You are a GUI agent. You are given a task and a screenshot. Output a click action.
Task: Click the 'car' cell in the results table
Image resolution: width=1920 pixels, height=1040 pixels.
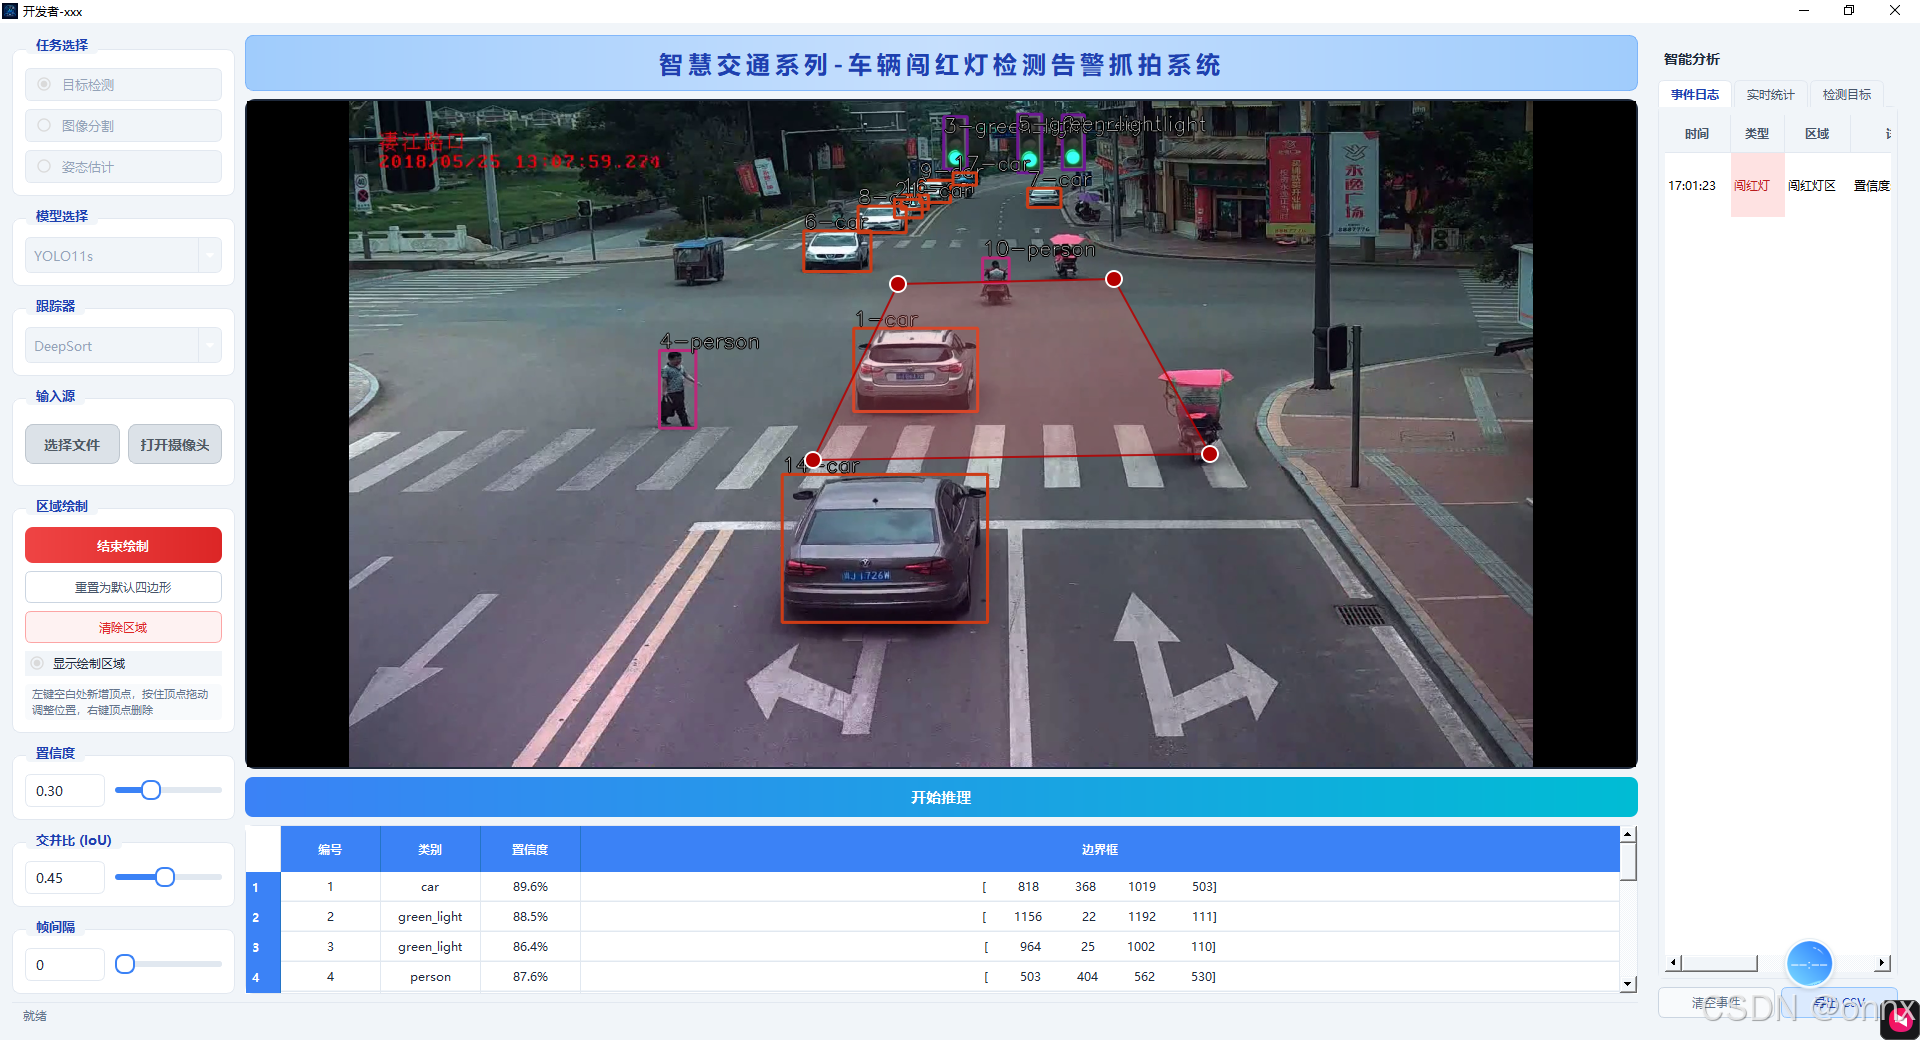[x=430, y=887]
